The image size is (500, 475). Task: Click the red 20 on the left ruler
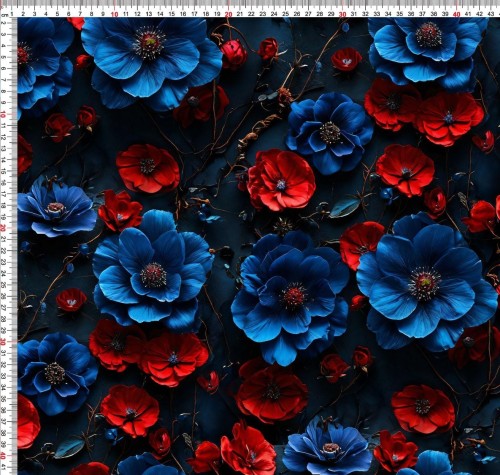point(3,228)
